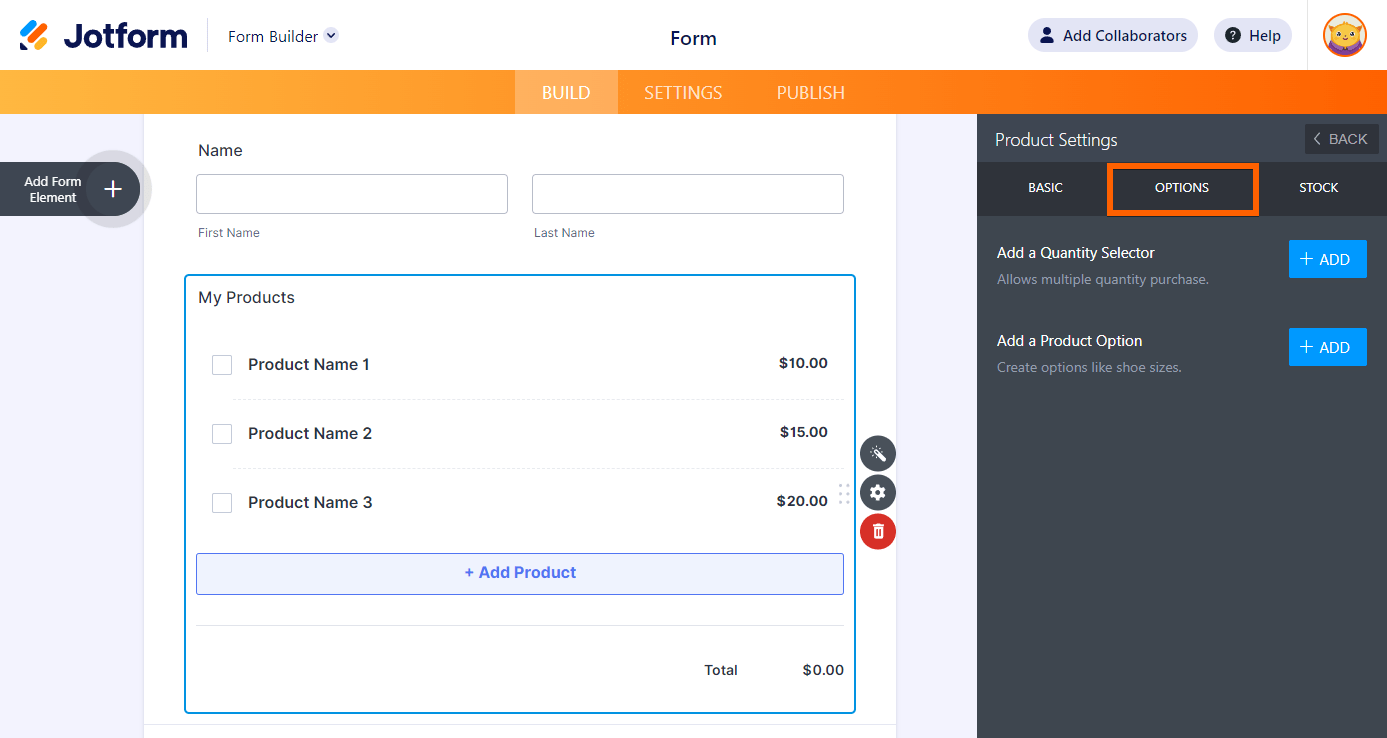Check the Product Name 2 checkbox
This screenshot has height=738, width=1387.
pyautogui.click(x=222, y=434)
